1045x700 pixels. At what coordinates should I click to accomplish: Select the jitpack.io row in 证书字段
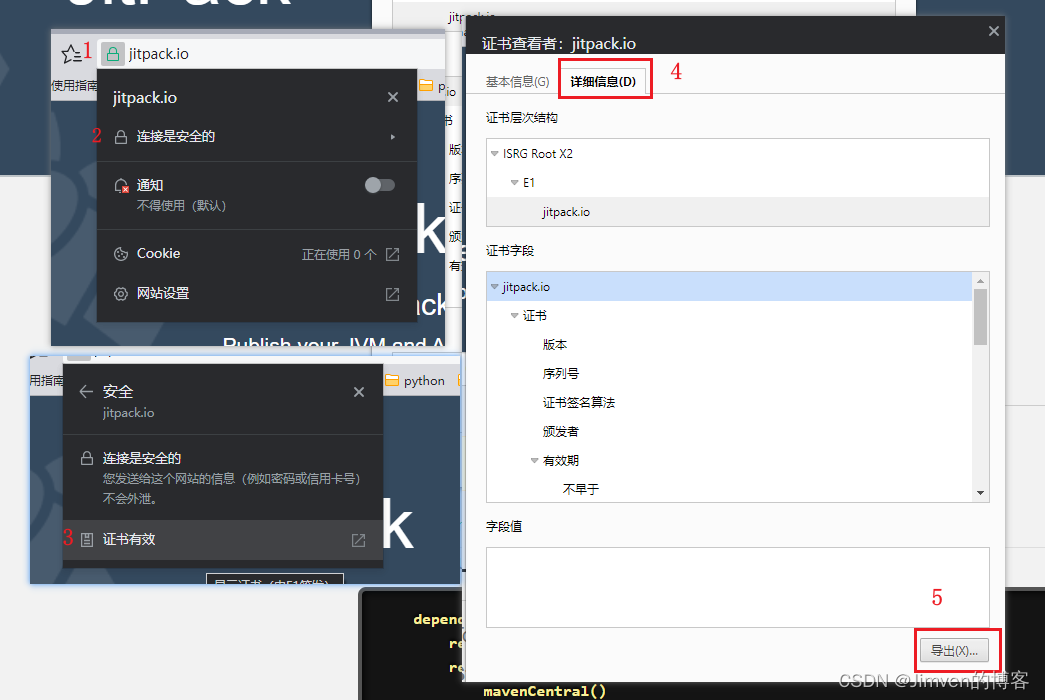coord(730,287)
